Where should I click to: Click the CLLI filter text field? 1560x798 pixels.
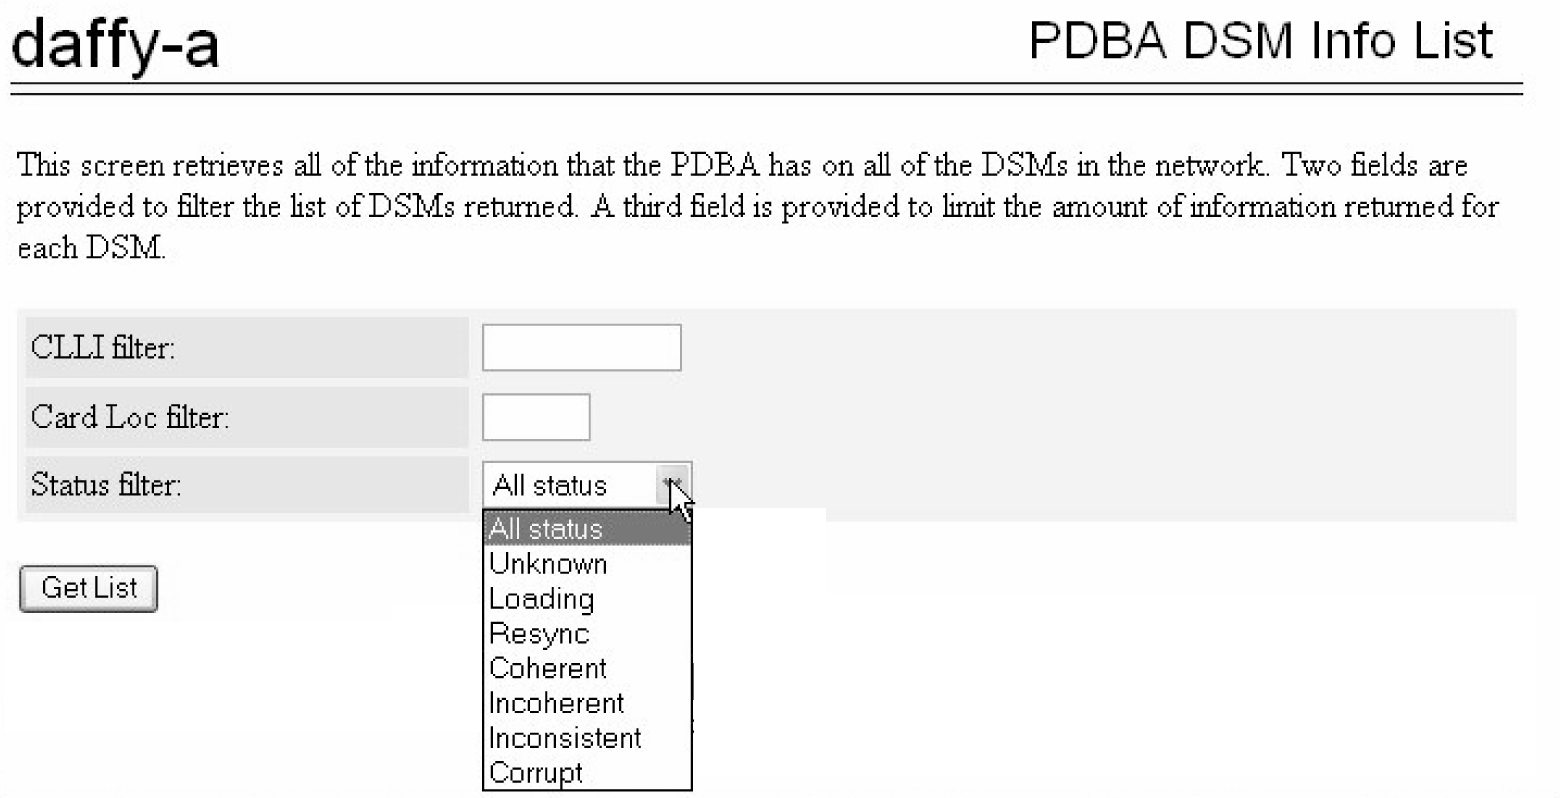(581, 348)
